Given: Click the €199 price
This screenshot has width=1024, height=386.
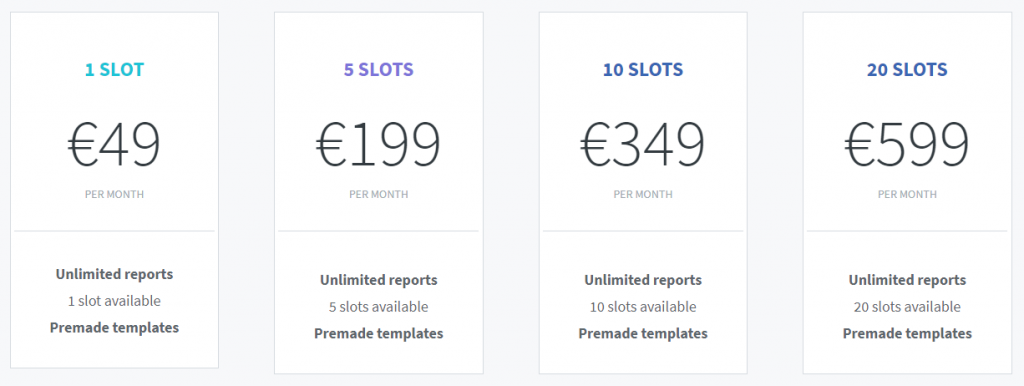Looking at the screenshot, I should coord(379,145).
